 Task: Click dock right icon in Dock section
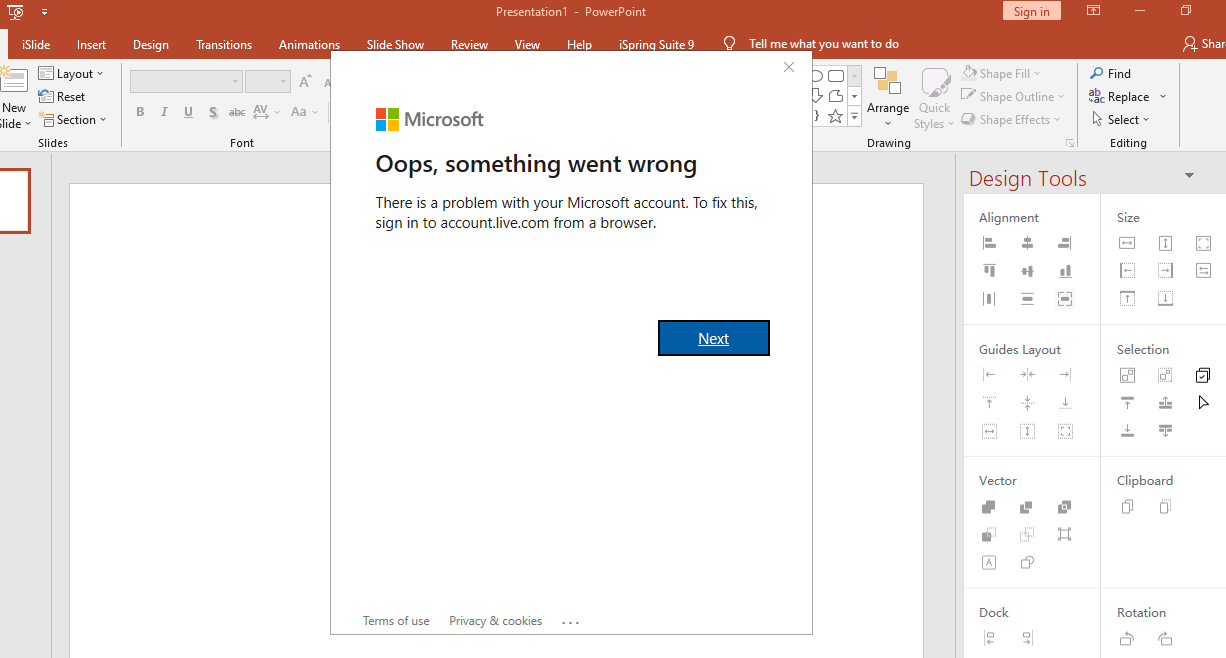[1027, 639]
